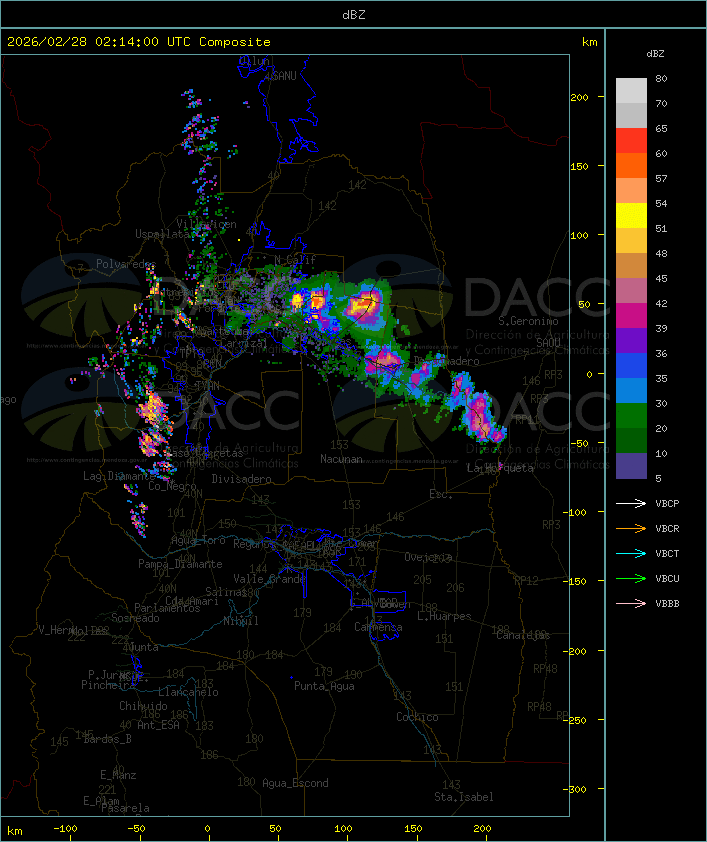Click the dBZ title at top center

[x=354, y=15]
